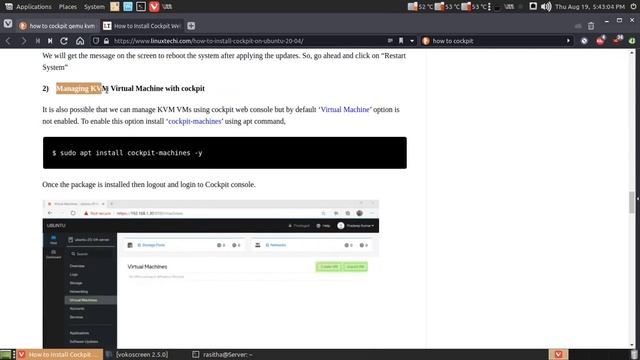Click the gray round extension icon
This screenshot has width=640, height=360.
(x=584, y=41)
